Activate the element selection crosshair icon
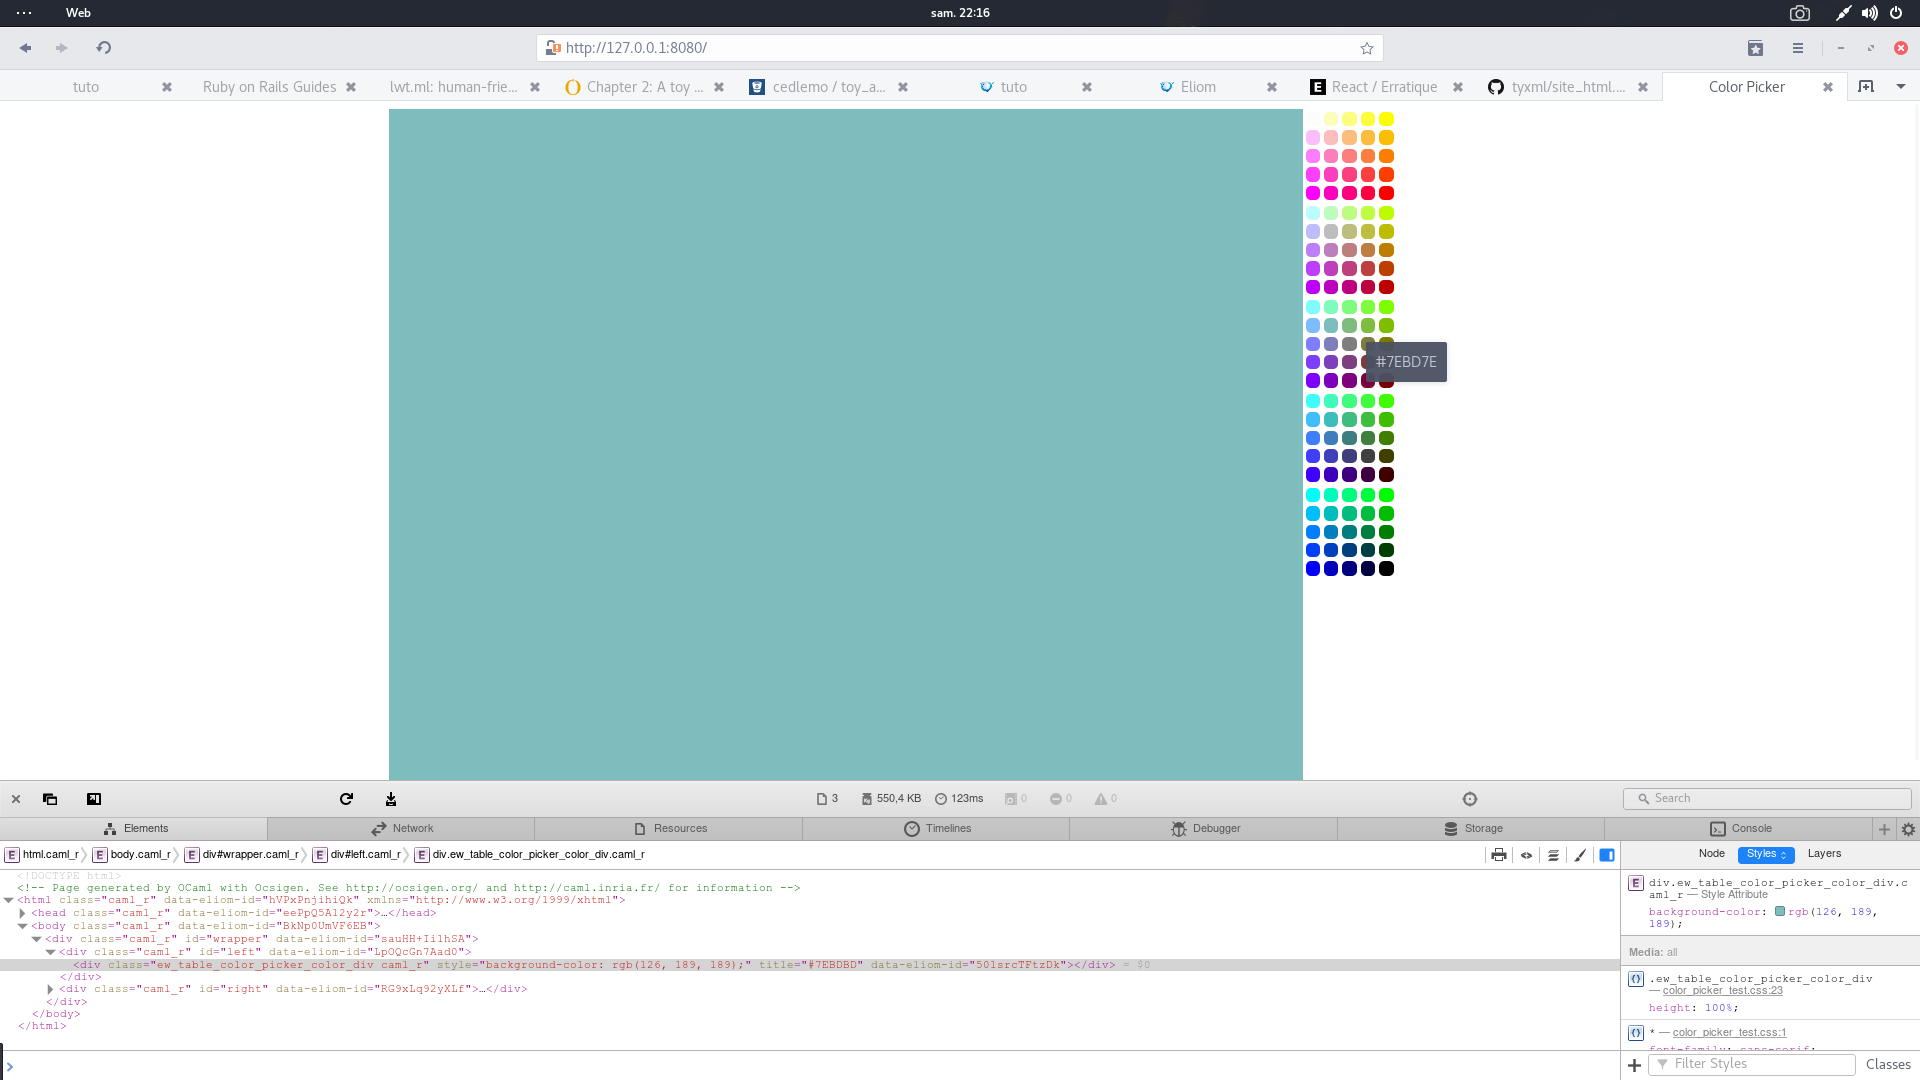The image size is (1920, 1080). [1469, 799]
